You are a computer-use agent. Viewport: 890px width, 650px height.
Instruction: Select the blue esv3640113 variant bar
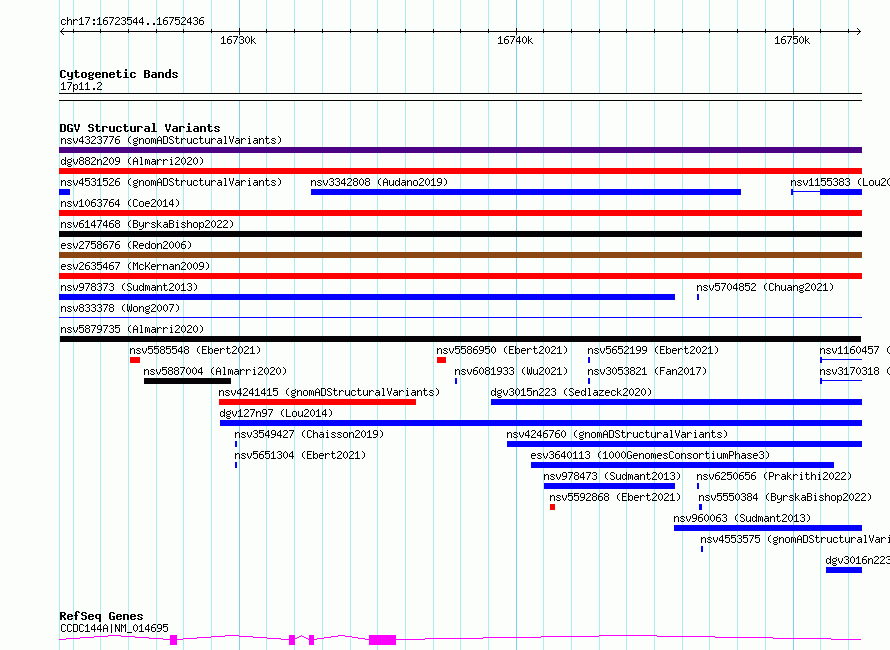point(682,465)
